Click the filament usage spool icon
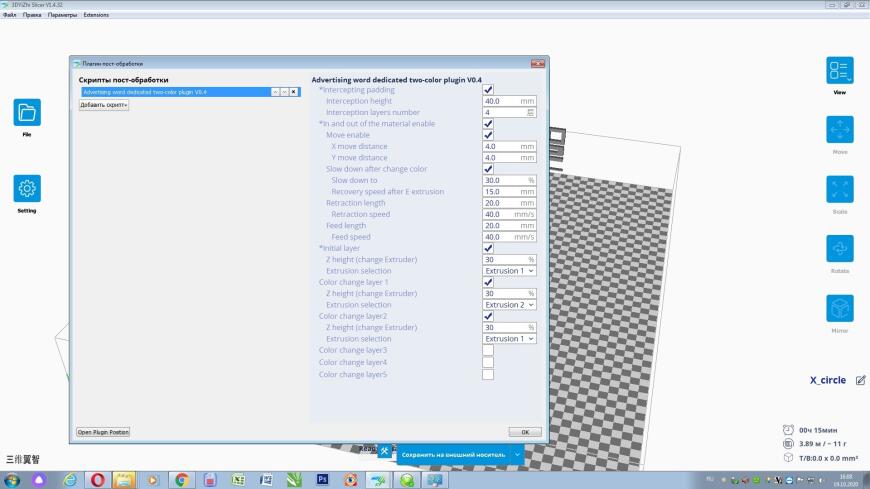Screen dimensions: 870x489 pos(788,443)
